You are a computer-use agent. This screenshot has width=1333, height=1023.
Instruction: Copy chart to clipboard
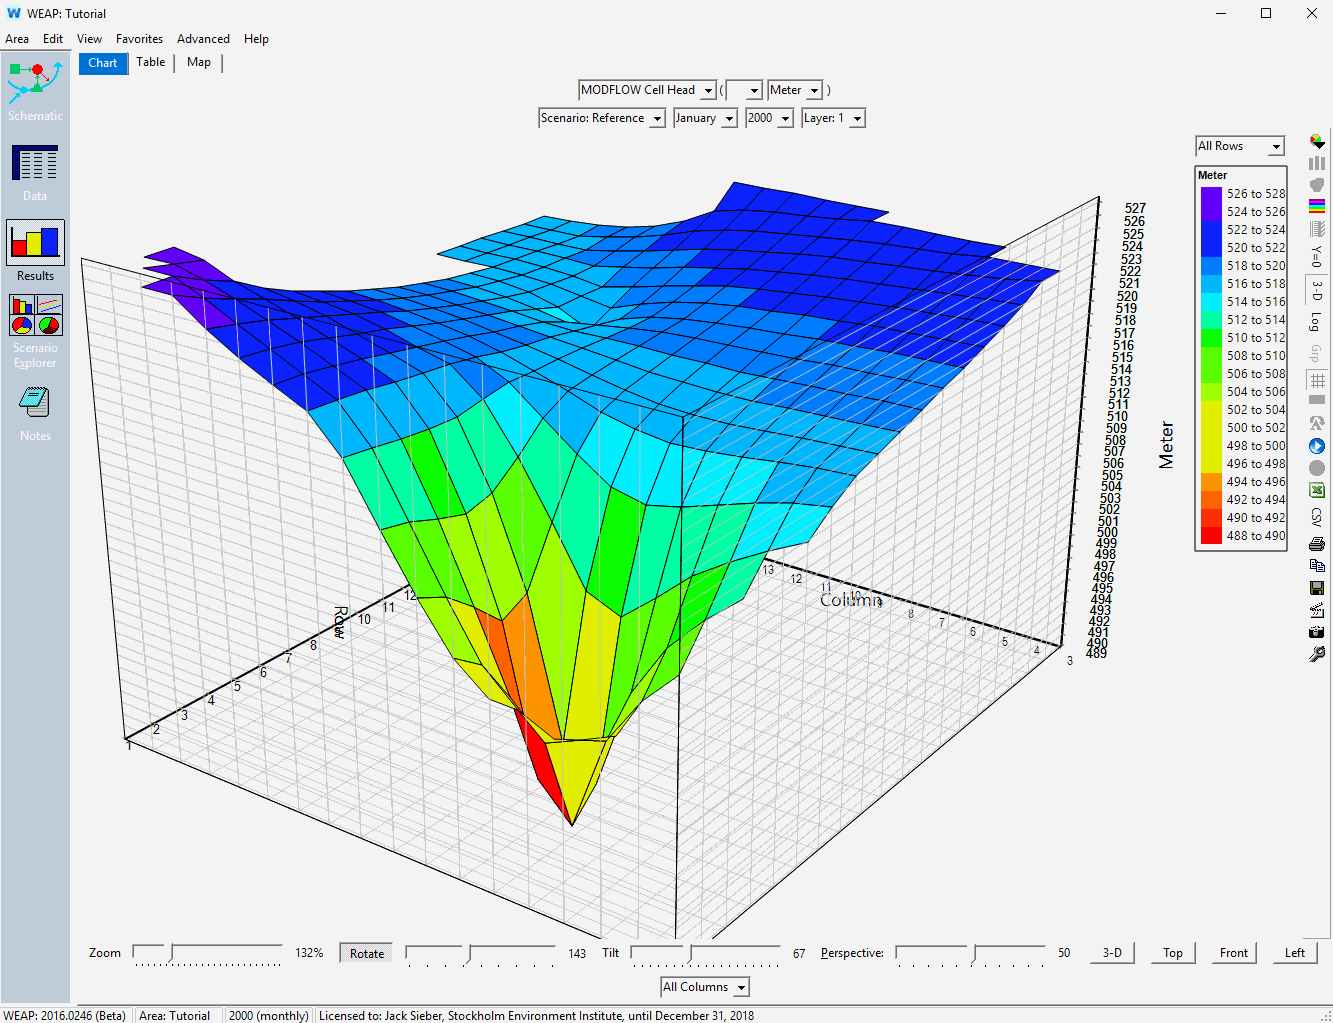point(1317,566)
